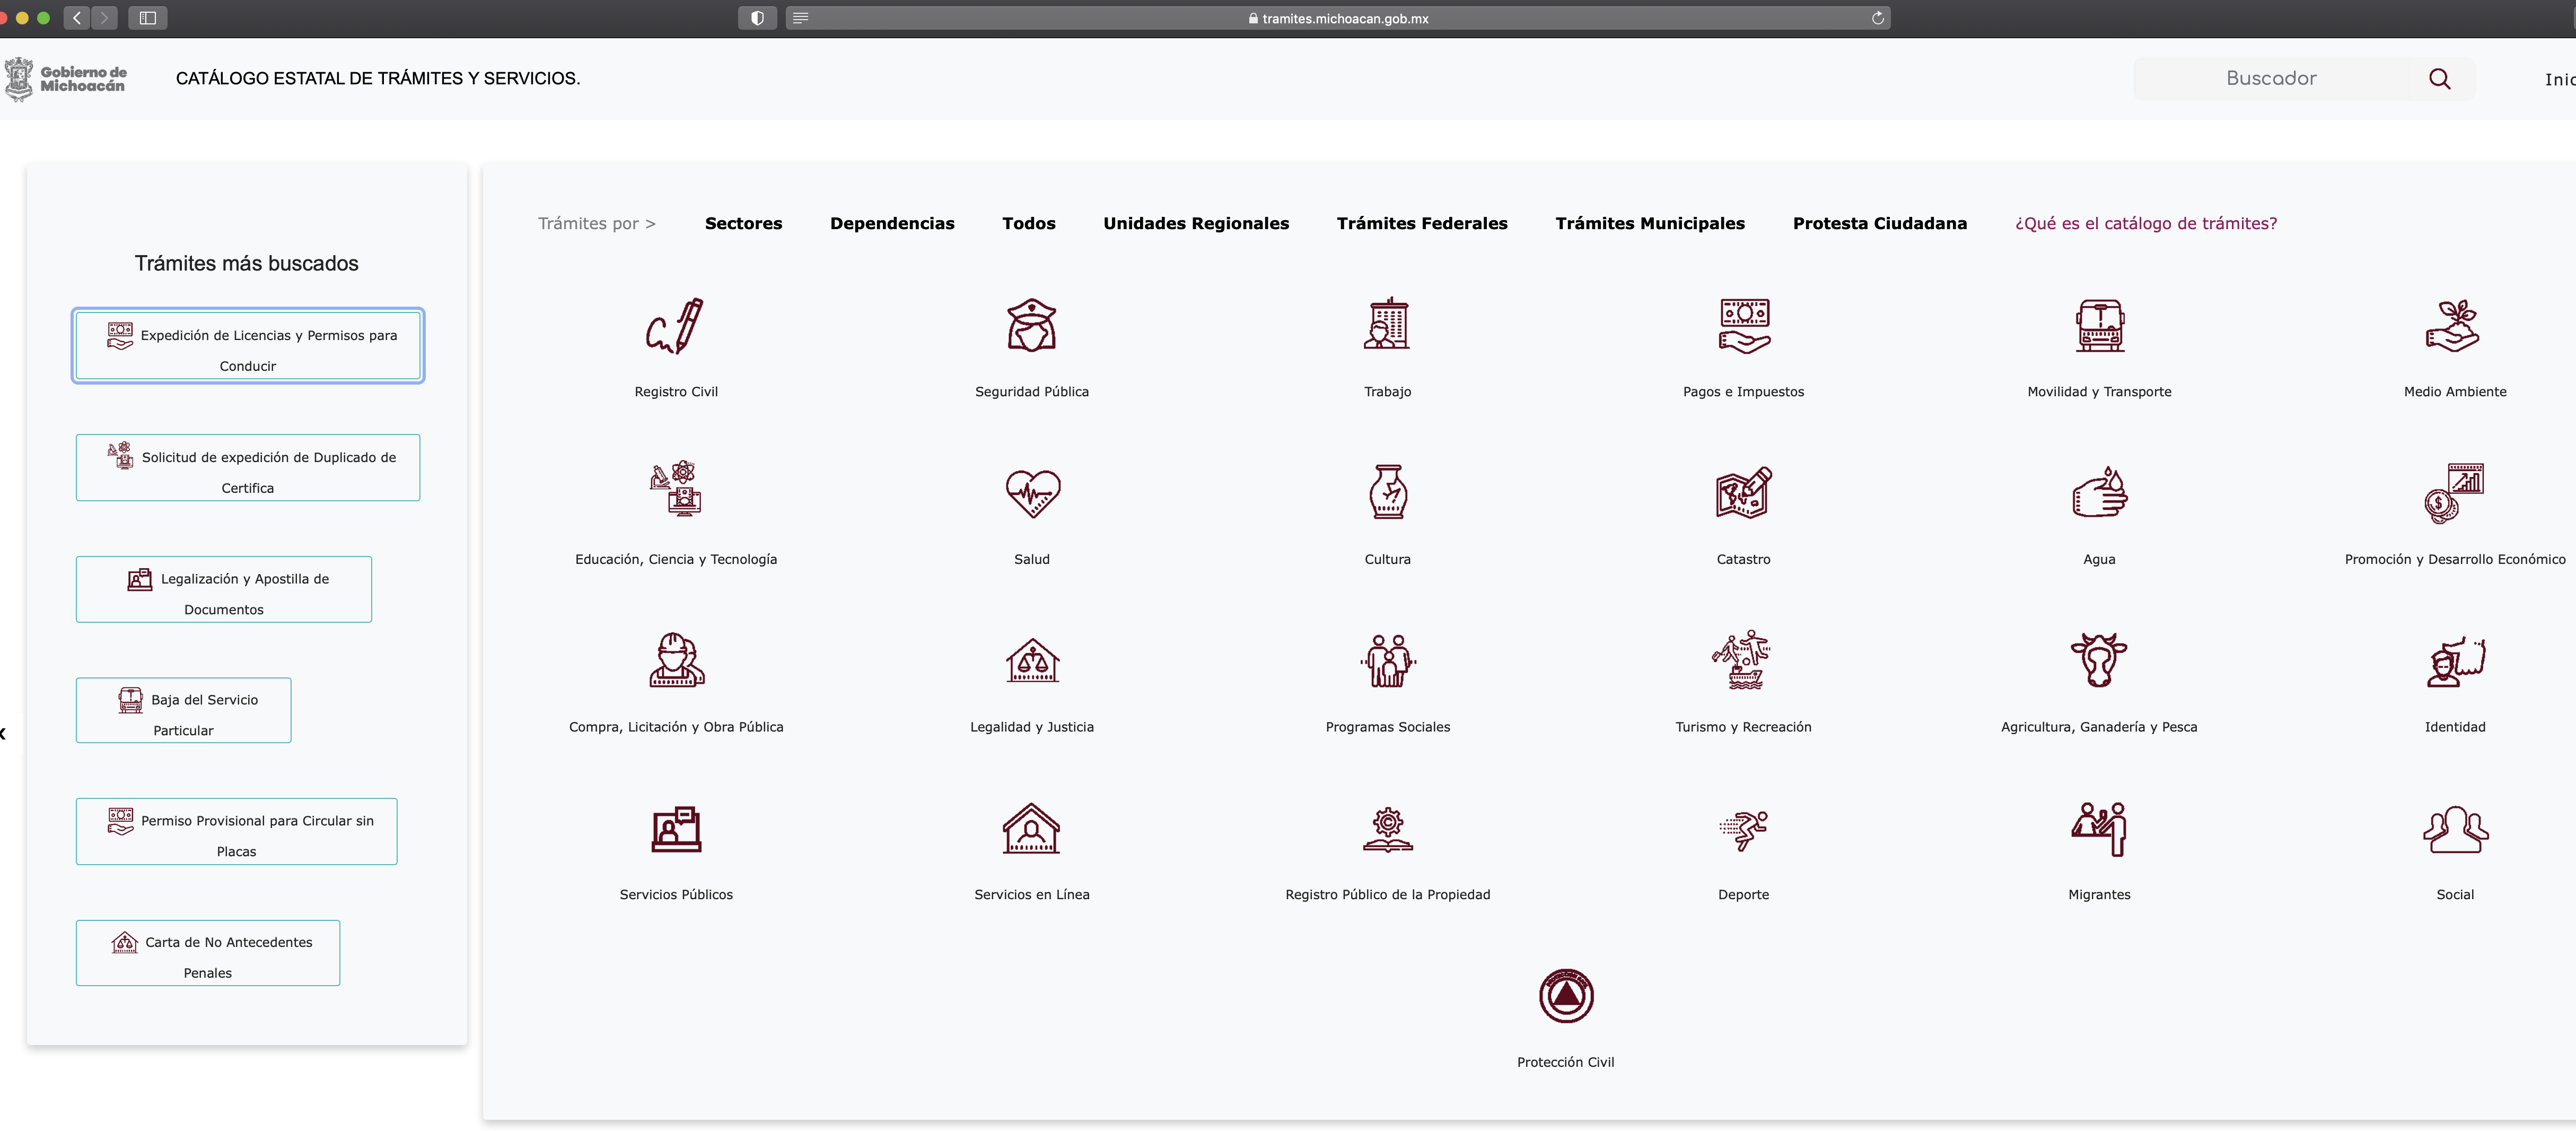Image resolution: width=2576 pixels, height=1131 pixels.
Task: Open the Trámites Municipales tab
Action: click(x=1650, y=223)
